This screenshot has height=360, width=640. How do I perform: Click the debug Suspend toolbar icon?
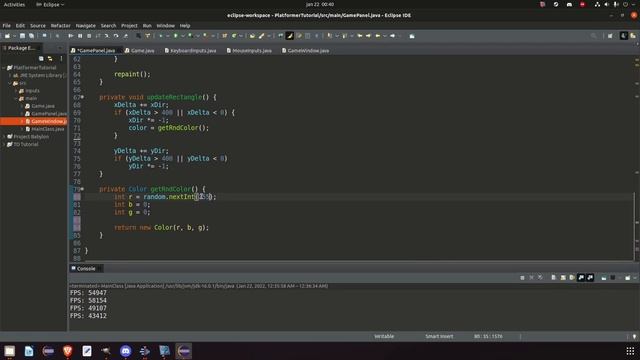pyautogui.click(x=80, y=36)
